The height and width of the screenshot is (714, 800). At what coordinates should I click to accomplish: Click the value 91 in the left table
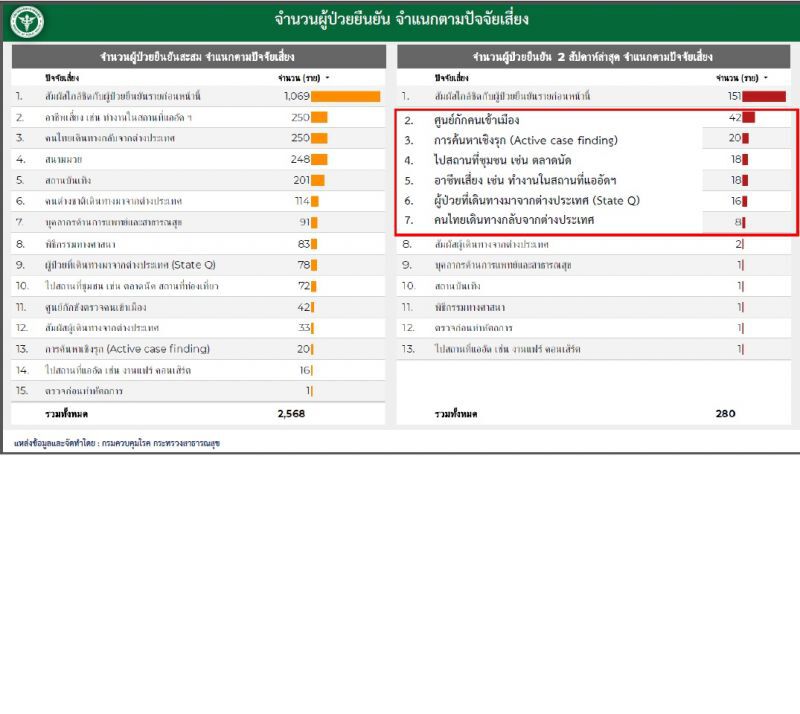[x=305, y=222]
